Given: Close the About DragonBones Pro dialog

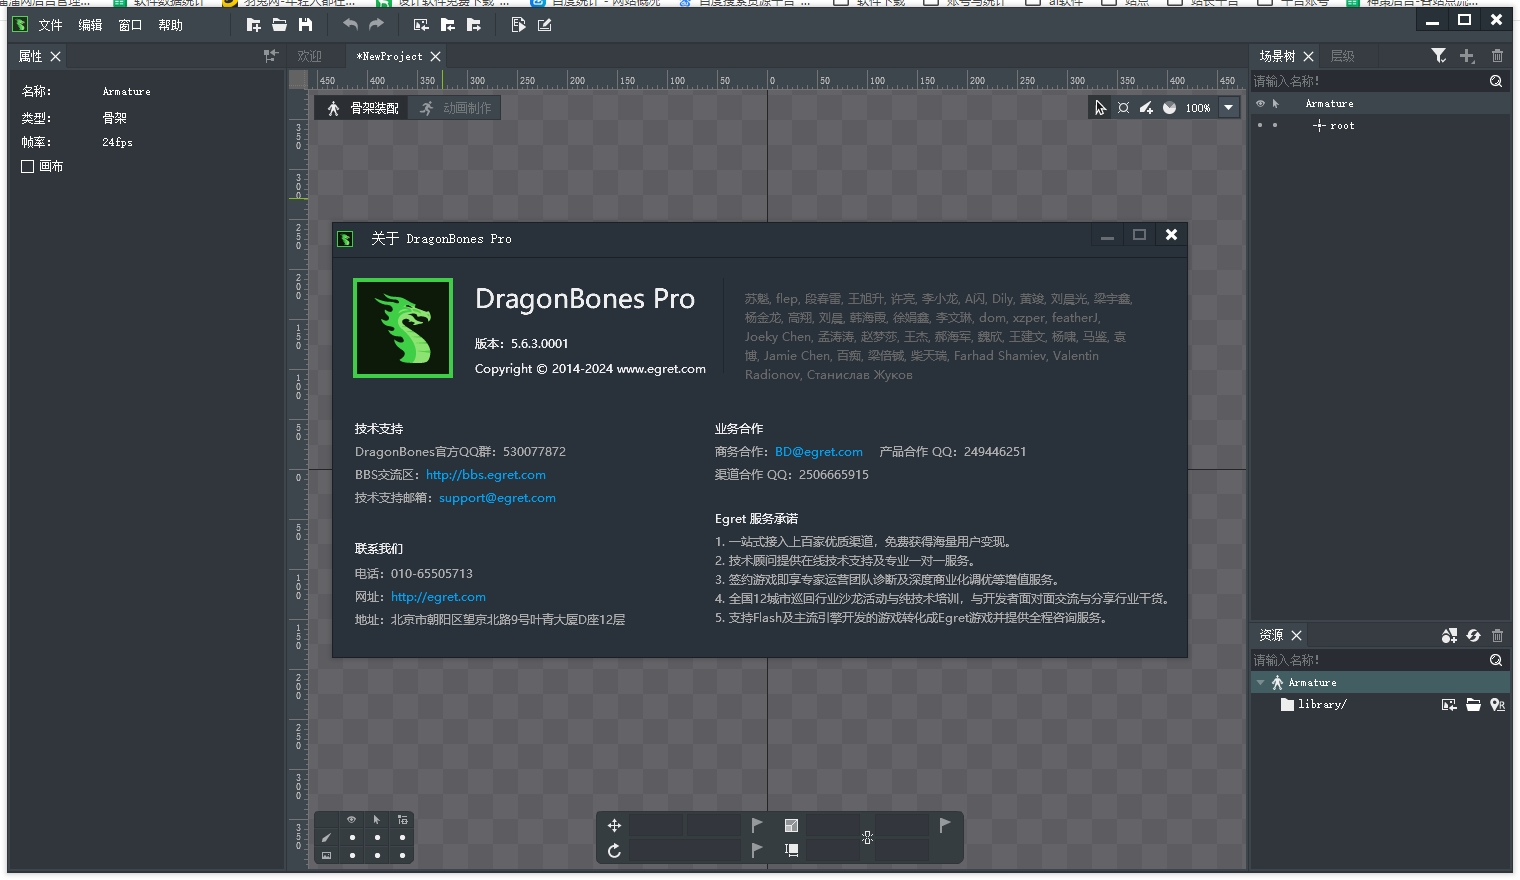Looking at the screenshot, I should [x=1171, y=235].
